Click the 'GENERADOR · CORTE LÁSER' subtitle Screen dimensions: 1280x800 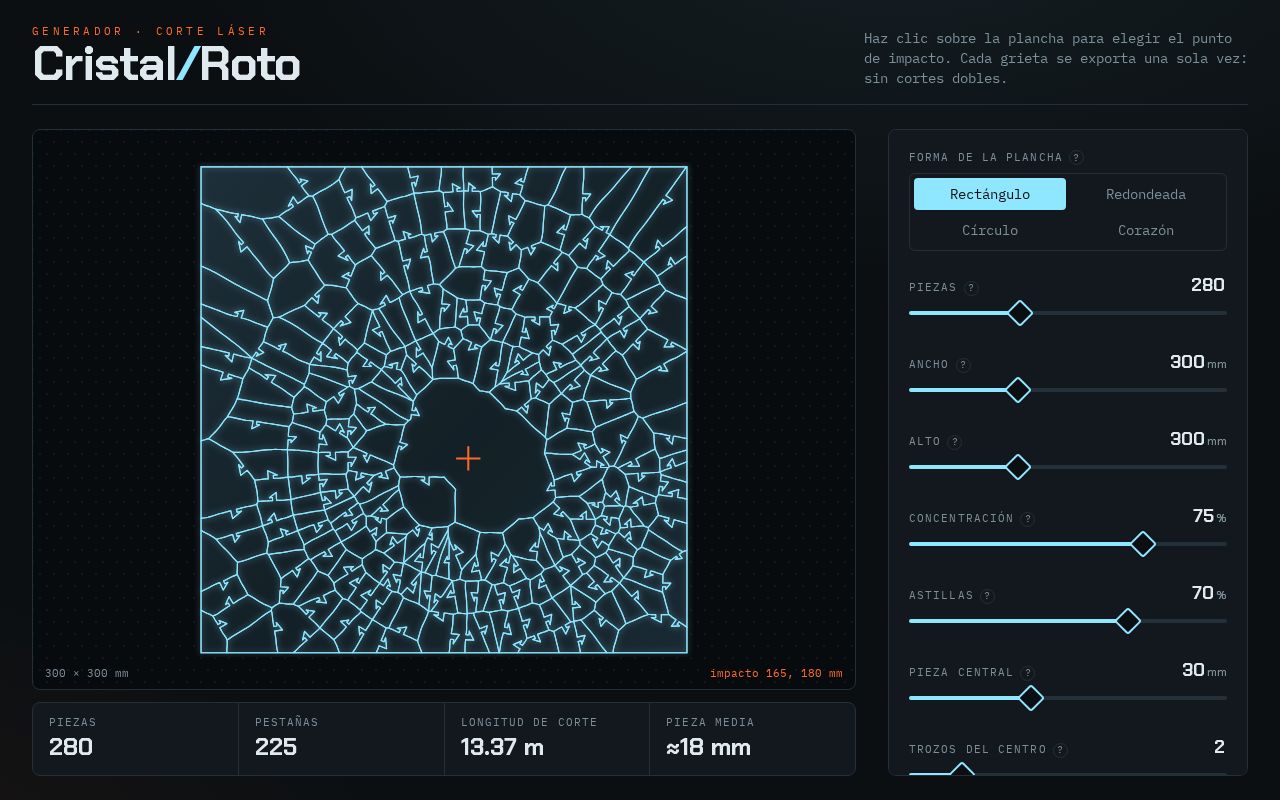tap(150, 31)
